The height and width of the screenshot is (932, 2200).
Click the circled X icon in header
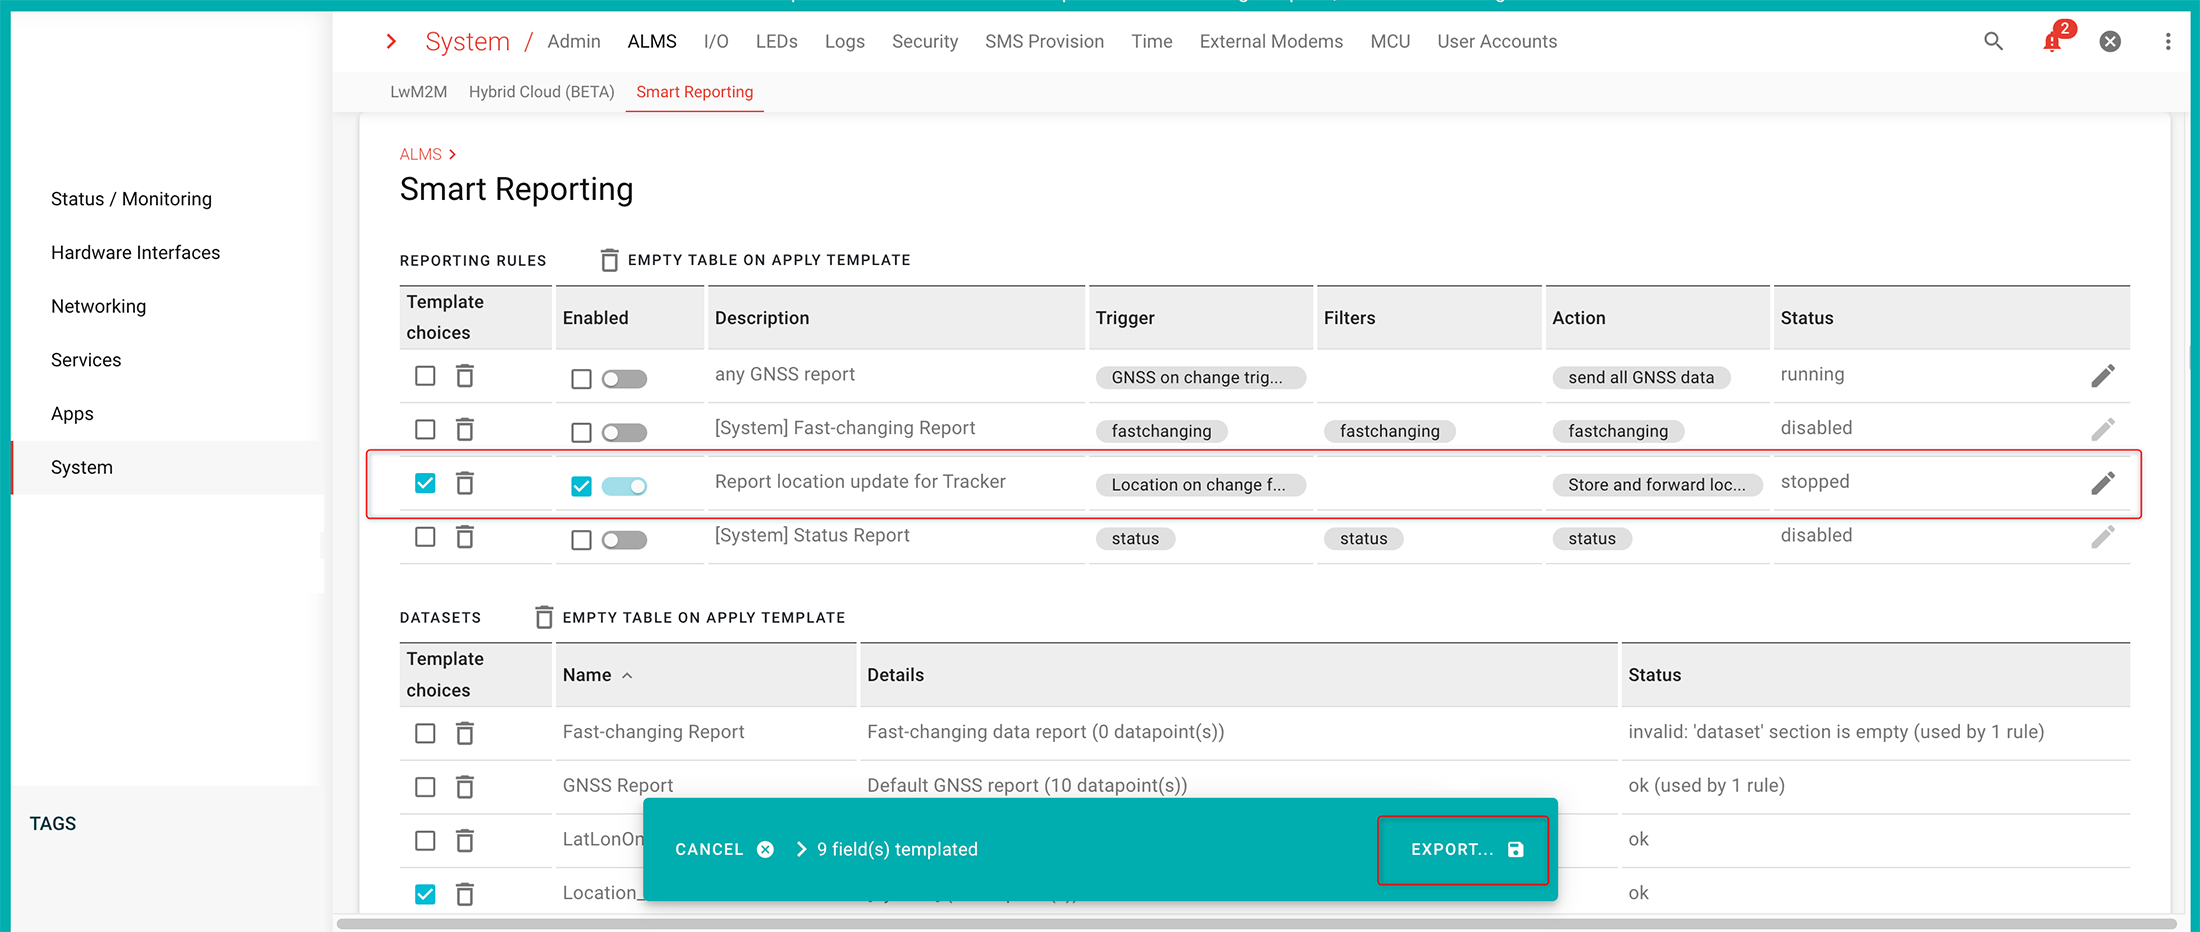(2110, 41)
